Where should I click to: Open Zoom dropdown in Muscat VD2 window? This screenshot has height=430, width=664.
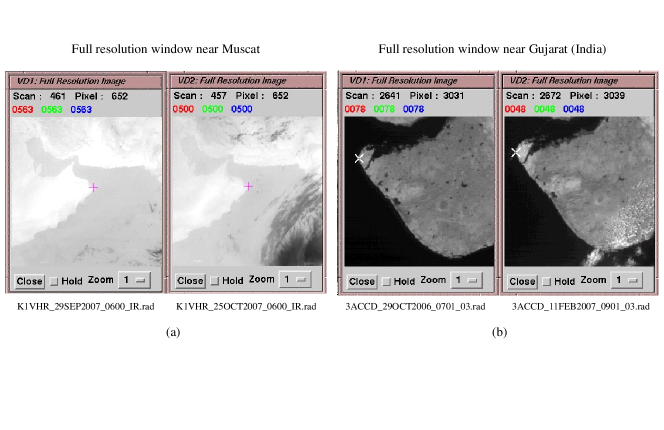pos(295,280)
